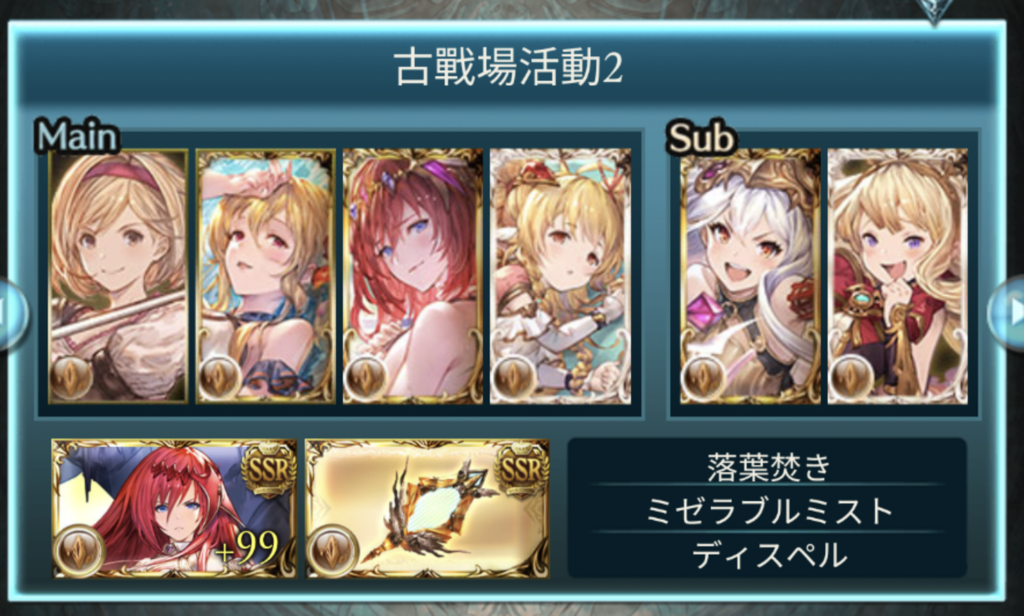The width and height of the screenshot is (1024, 616).
Task: Click the element emblem on the captain portrait
Action: pyautogui.click(x=71, y=376)
